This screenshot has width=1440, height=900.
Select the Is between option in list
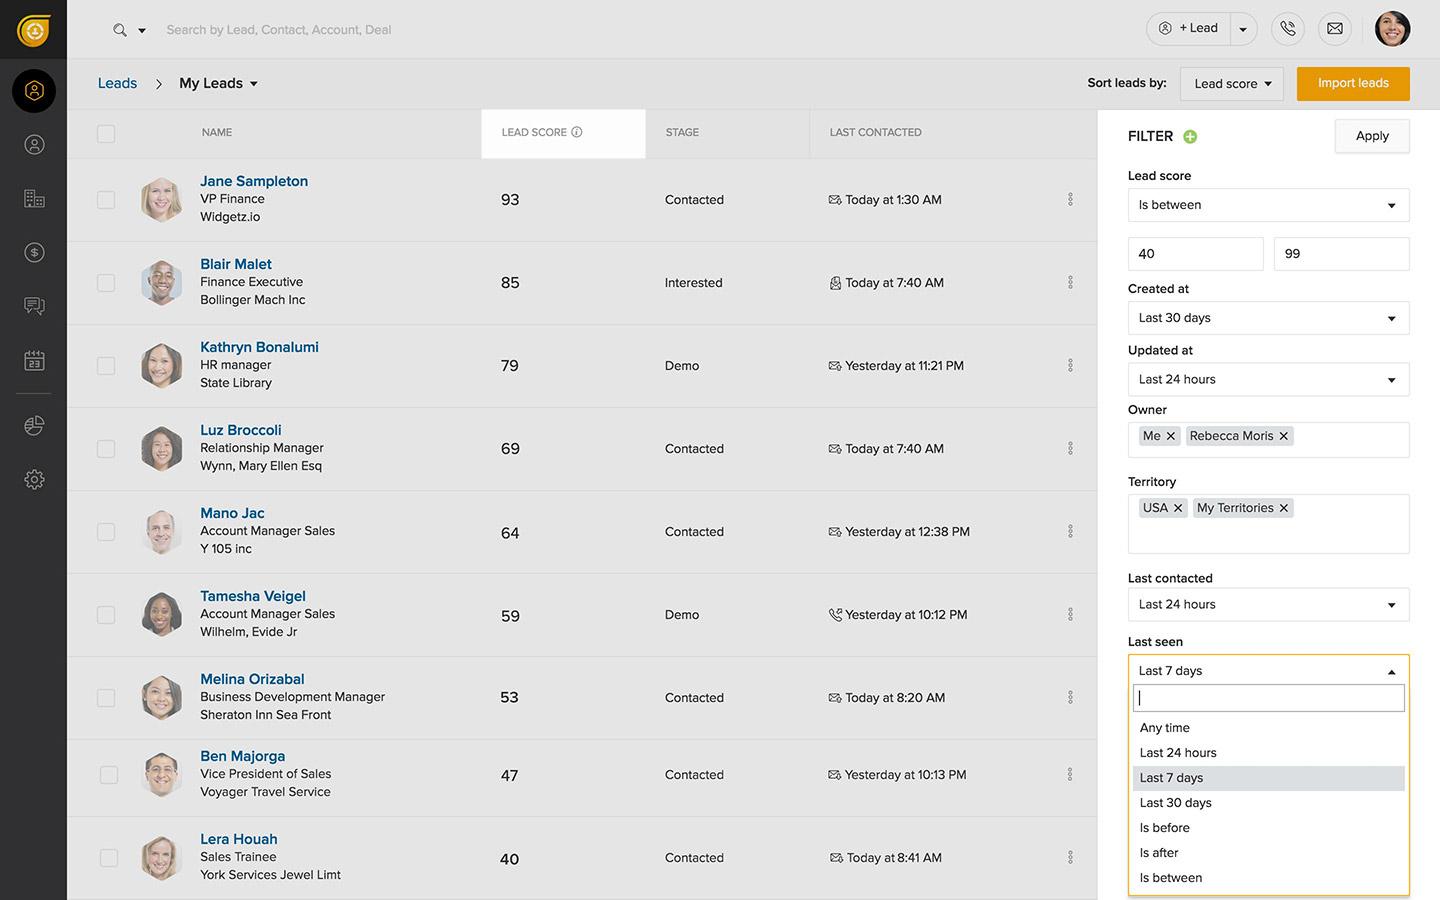(1171, 878)
